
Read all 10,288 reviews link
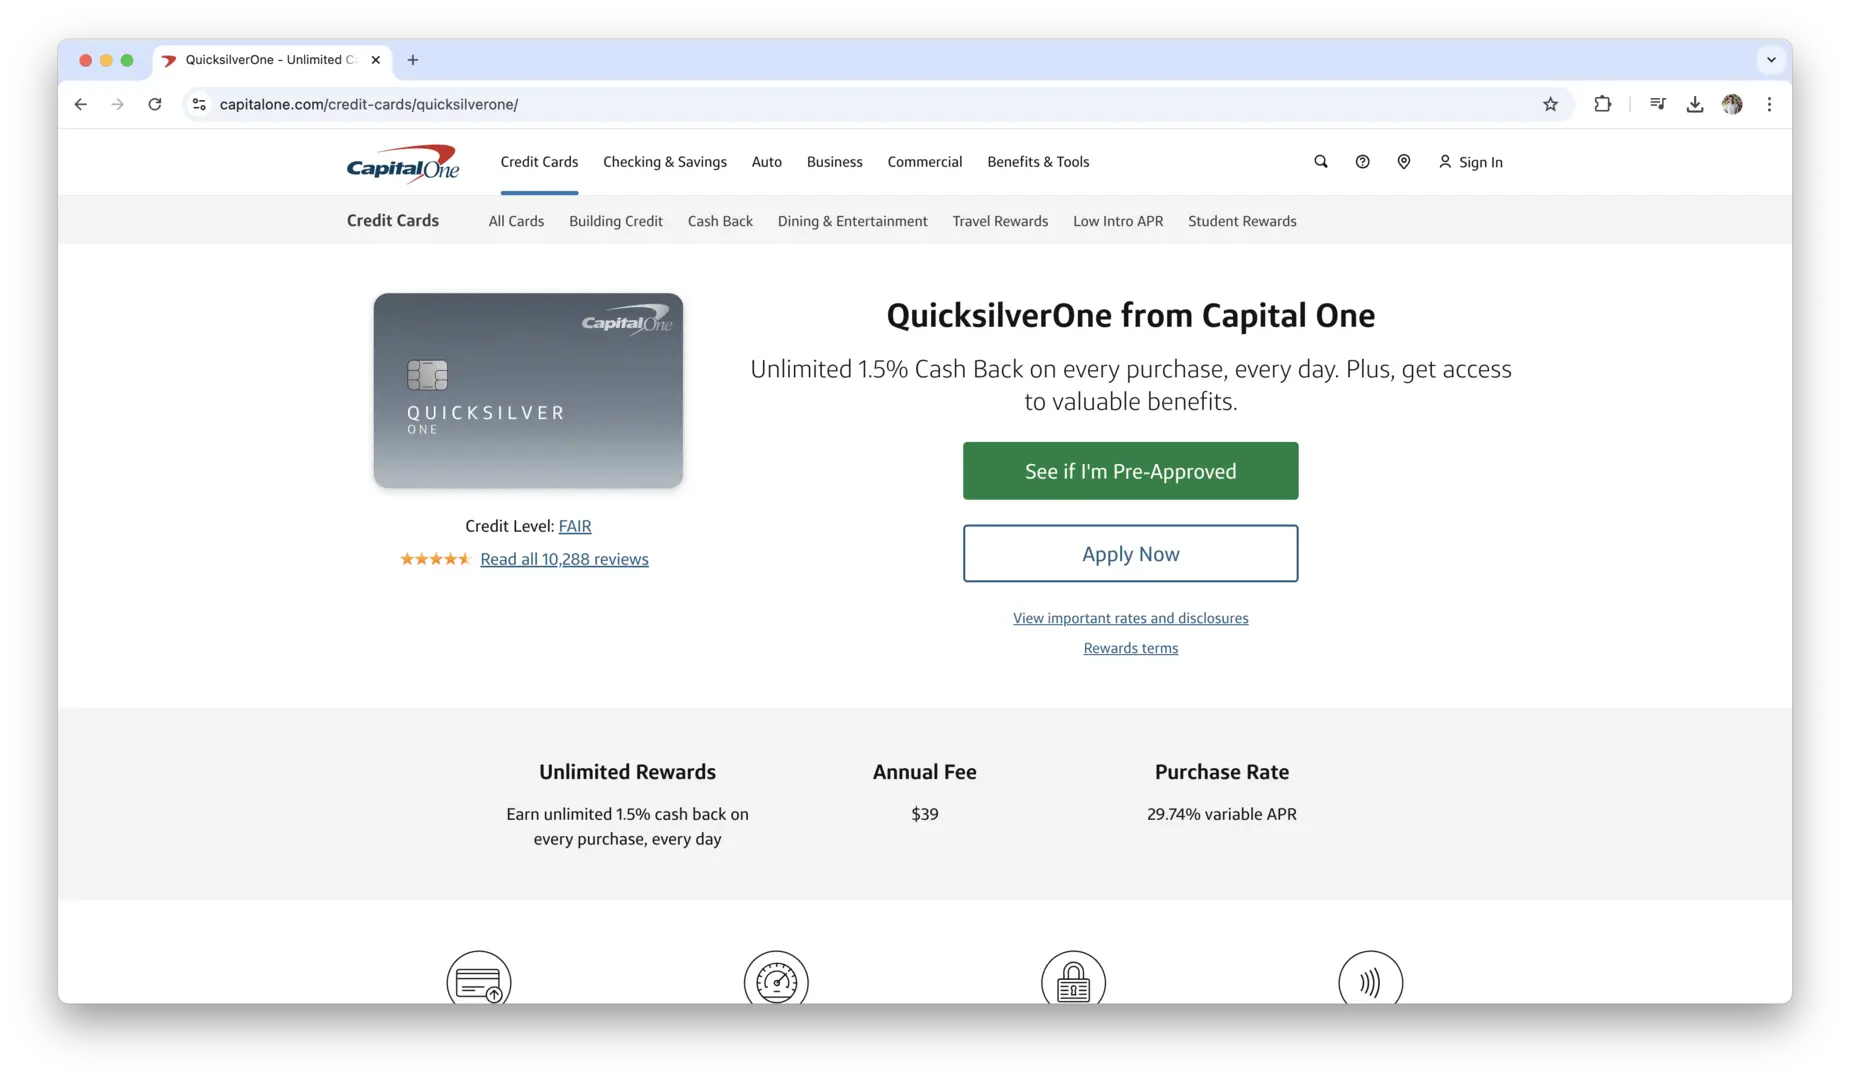564,559
